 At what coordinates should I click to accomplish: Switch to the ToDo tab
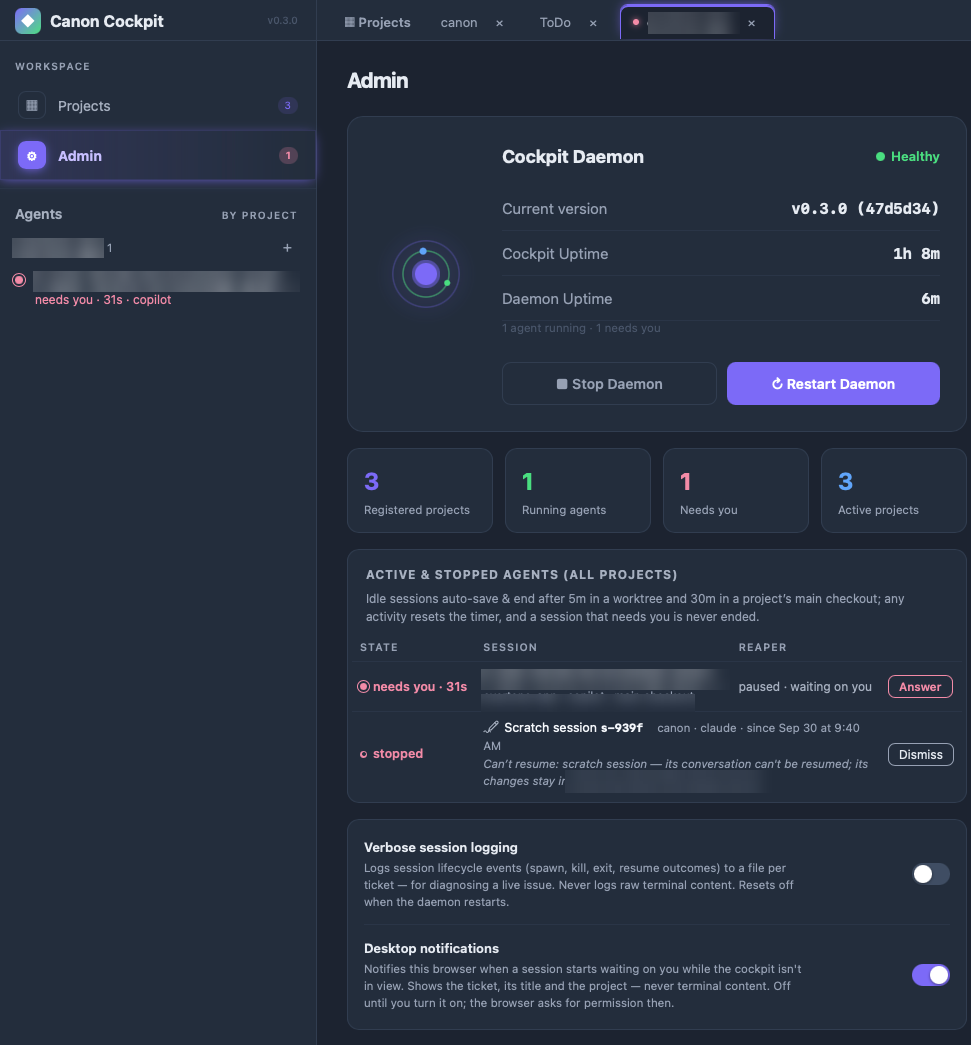[x=555, y=23]
